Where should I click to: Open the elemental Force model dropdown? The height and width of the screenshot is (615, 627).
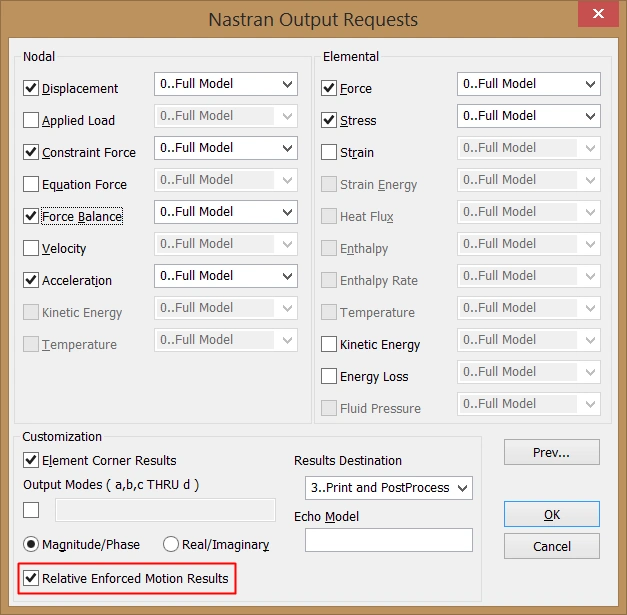coord(529,84)
